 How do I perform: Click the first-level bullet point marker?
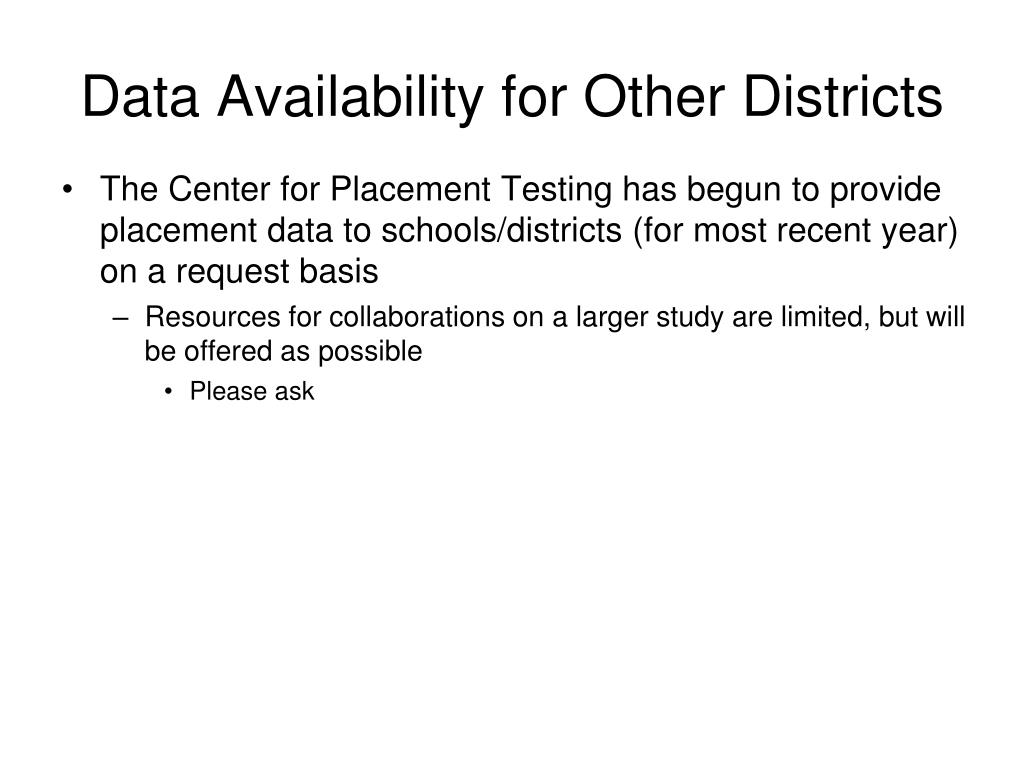coord(67,190)
